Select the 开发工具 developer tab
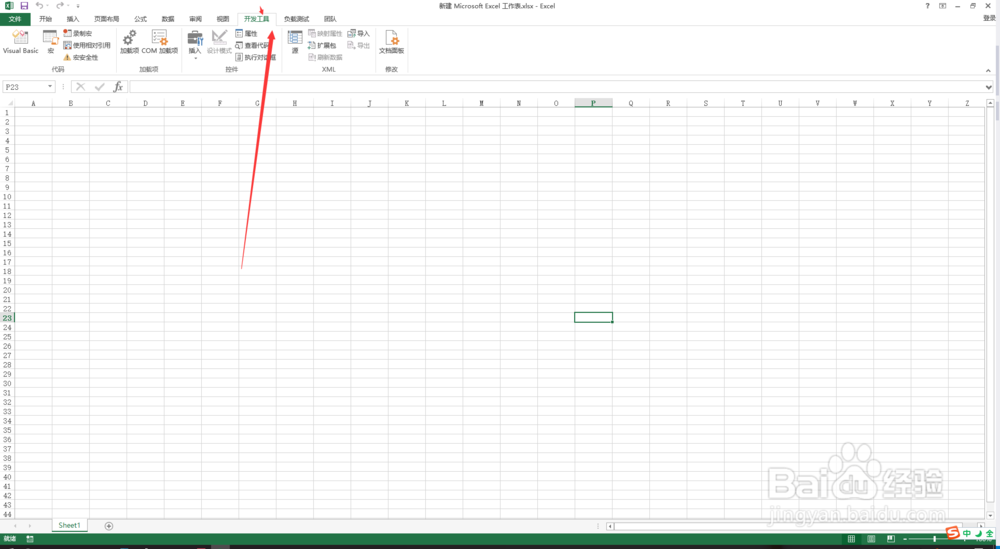Screen dimensions: 1000x549 (x=257, y=19)
